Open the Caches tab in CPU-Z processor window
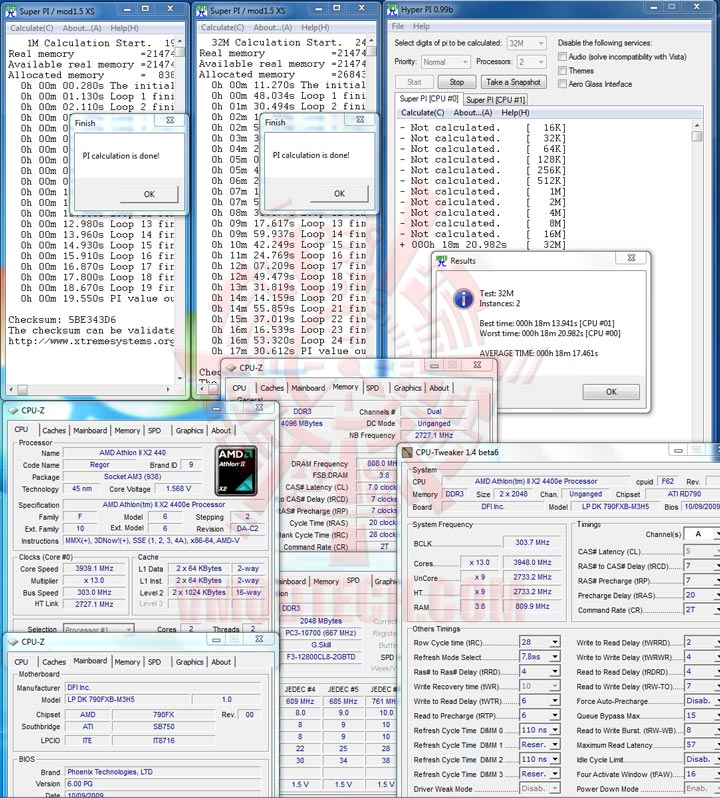Viewport: 720px width, 798px height. [x=54, y=431]
